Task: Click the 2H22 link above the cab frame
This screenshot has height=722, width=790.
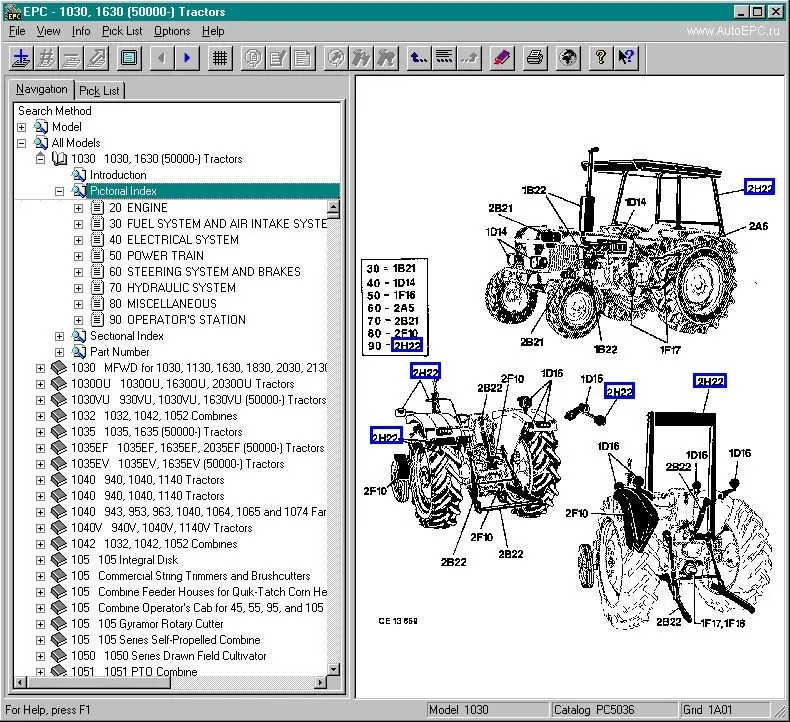Action: tap(710, 381)
